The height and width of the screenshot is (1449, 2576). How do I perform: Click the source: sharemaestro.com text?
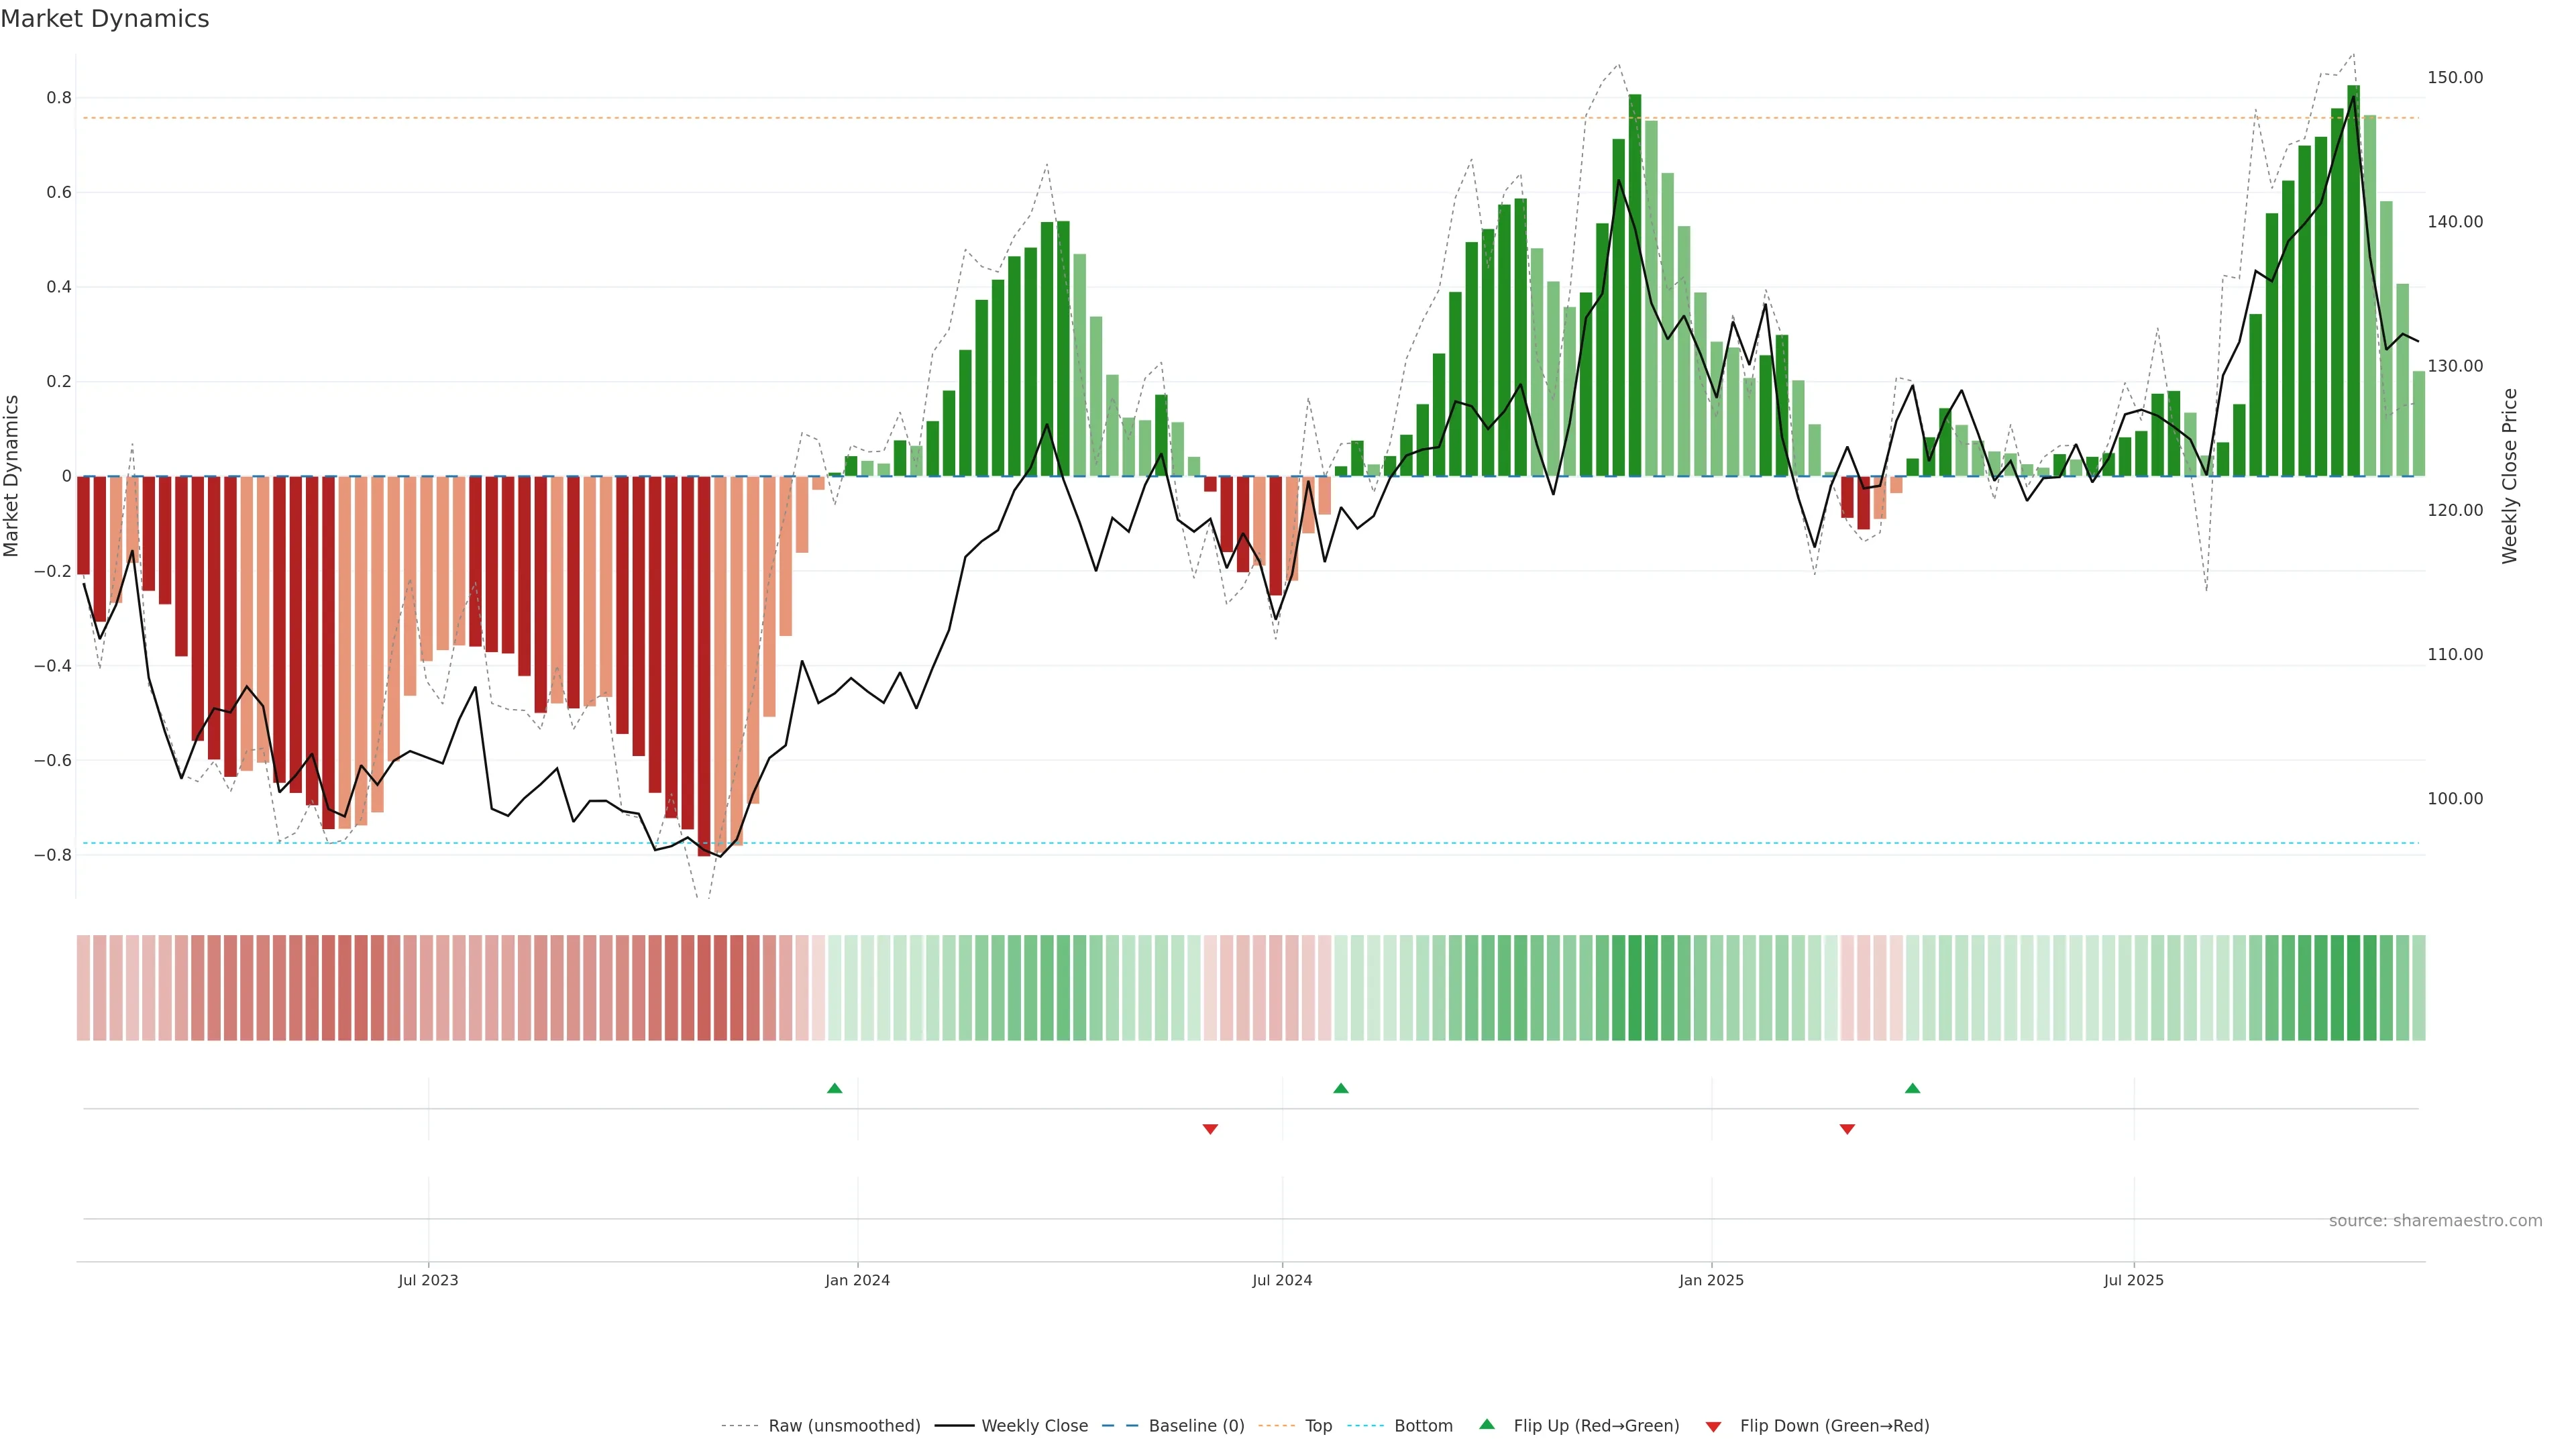click(x=2435, y=1220)
